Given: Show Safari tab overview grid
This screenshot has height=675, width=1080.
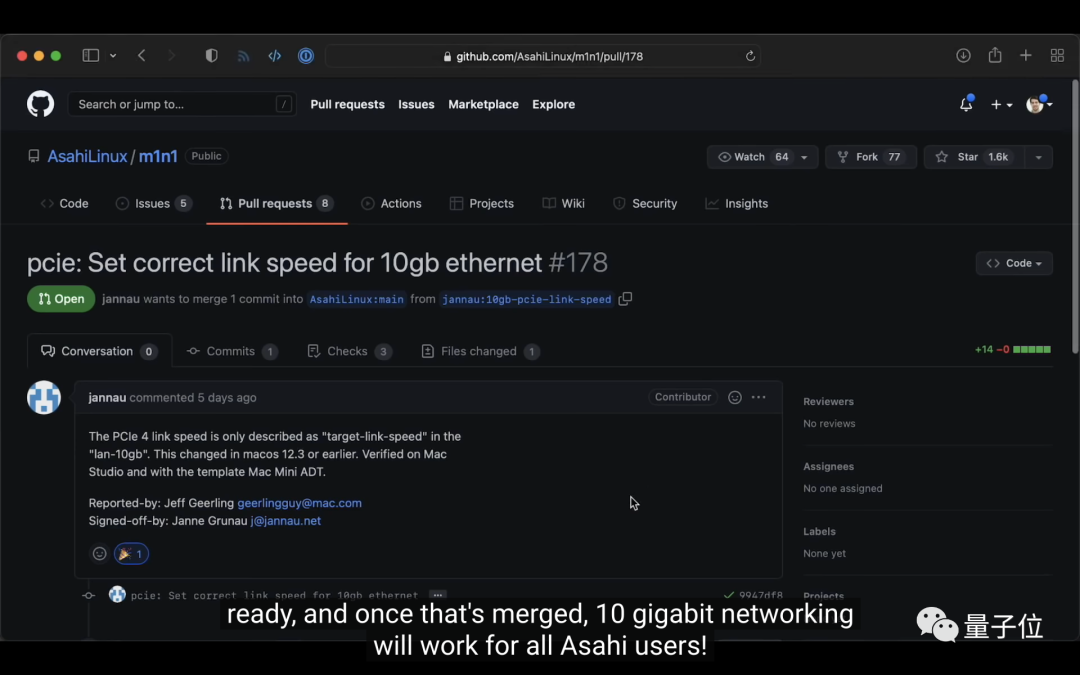Looking at the screenshot, I should [1057, 56].
